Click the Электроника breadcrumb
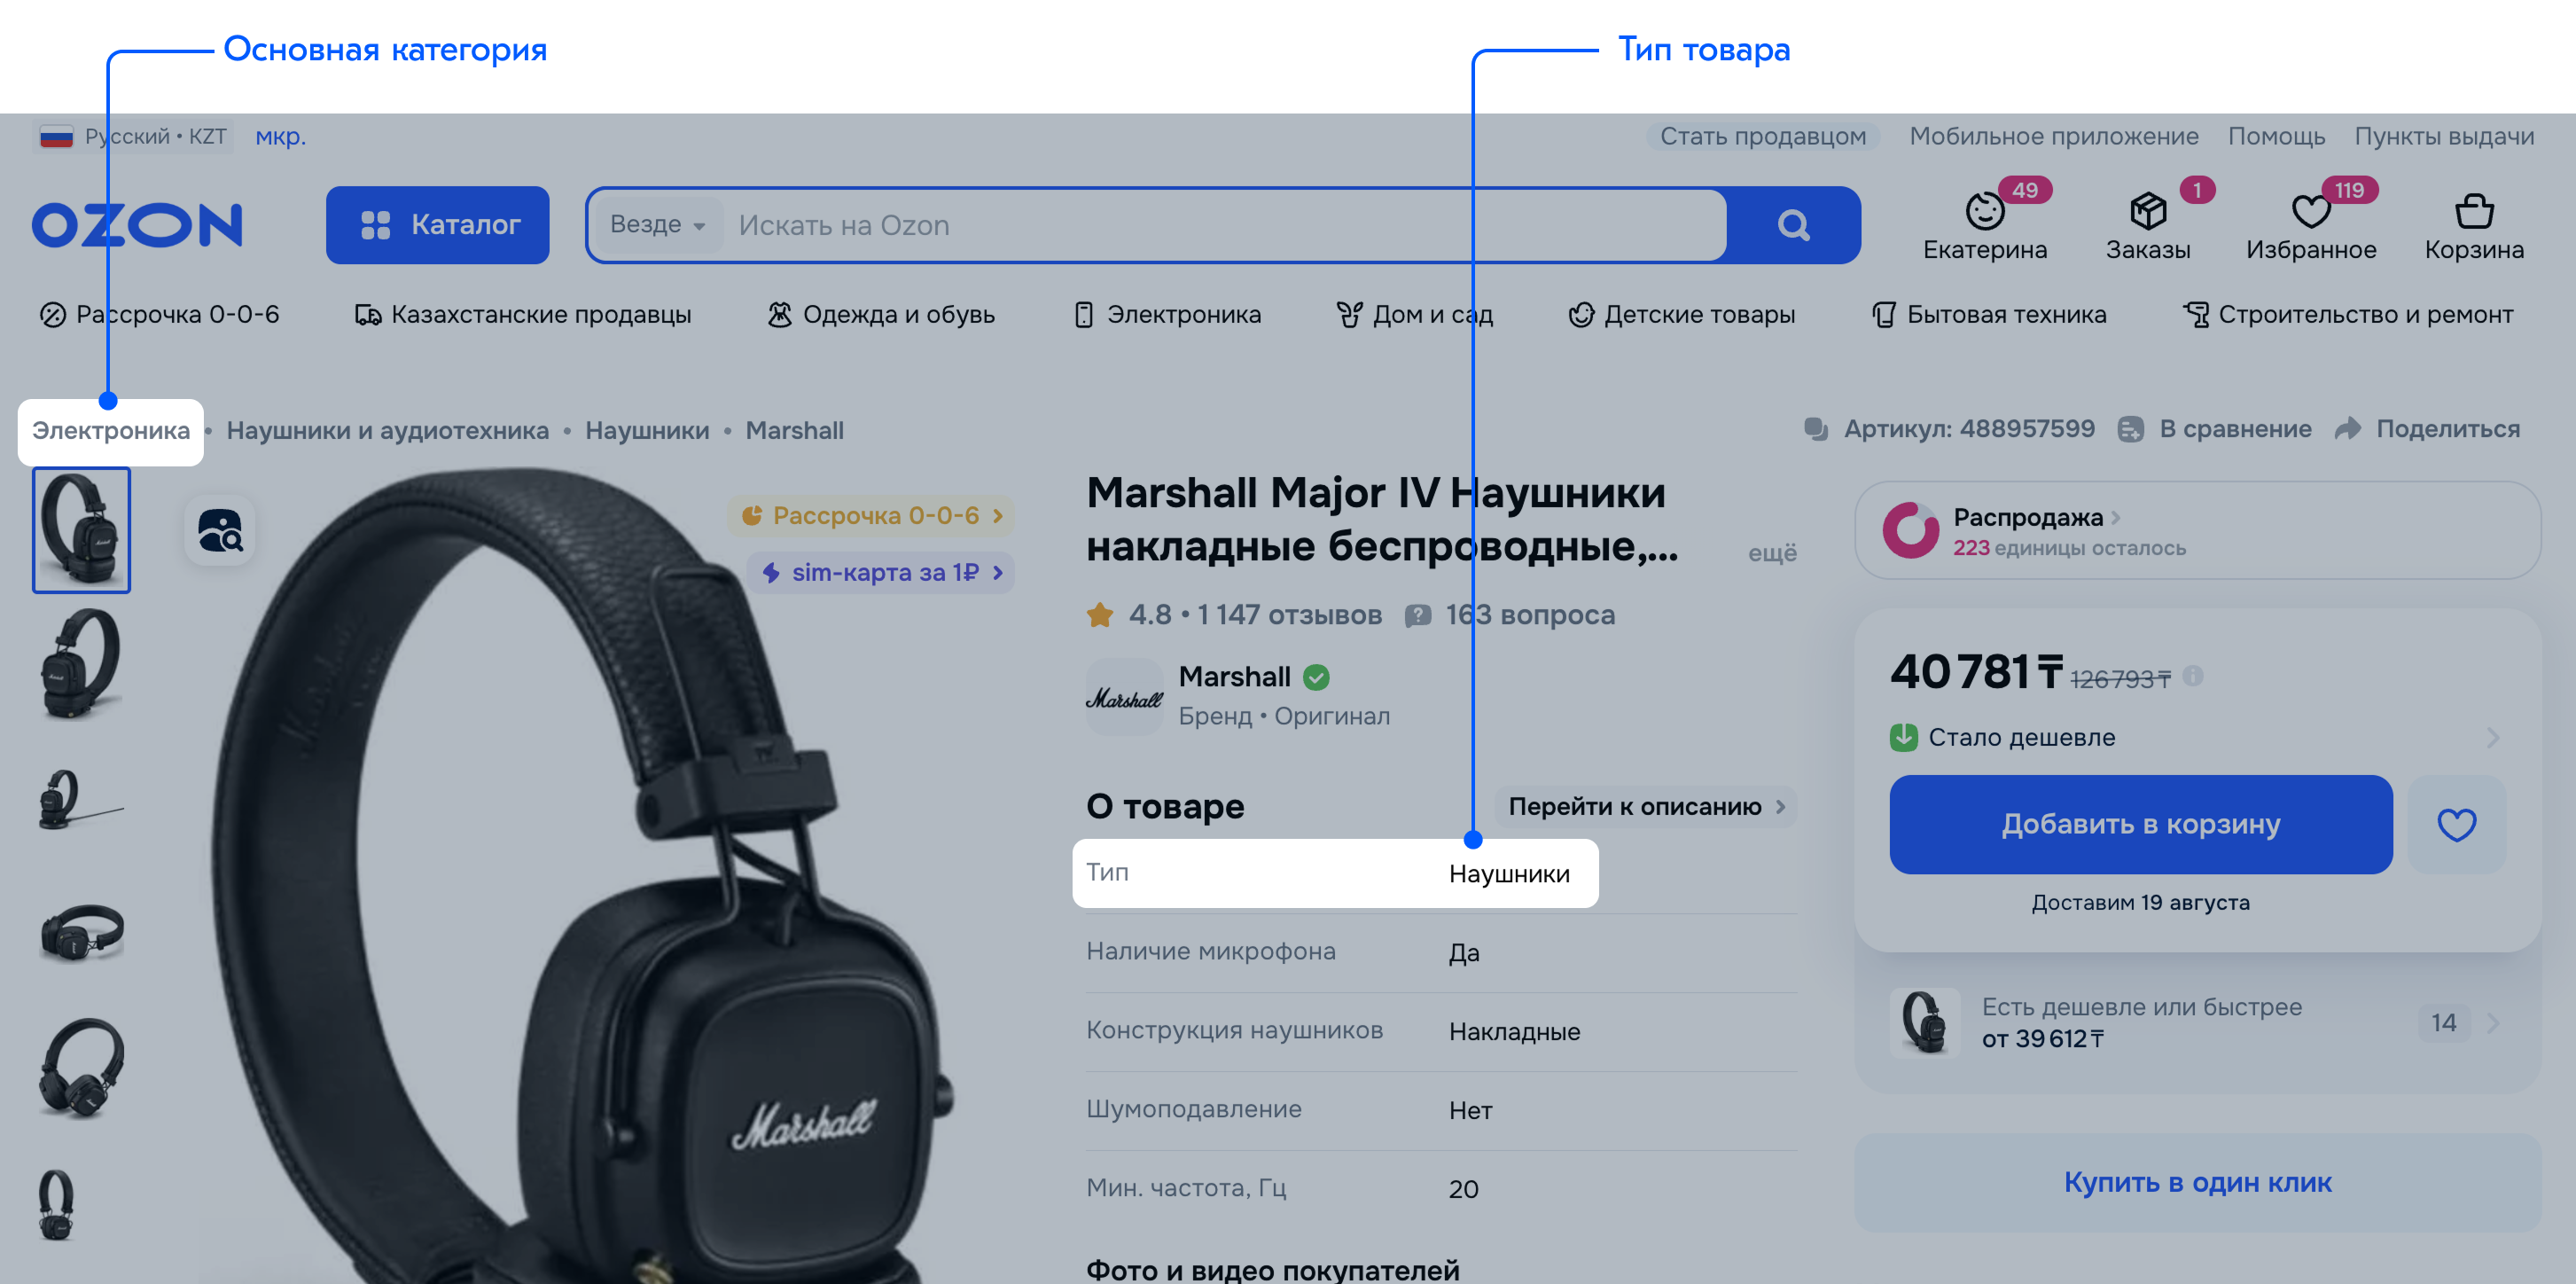2576x1284 pixels. coord(111,431)
